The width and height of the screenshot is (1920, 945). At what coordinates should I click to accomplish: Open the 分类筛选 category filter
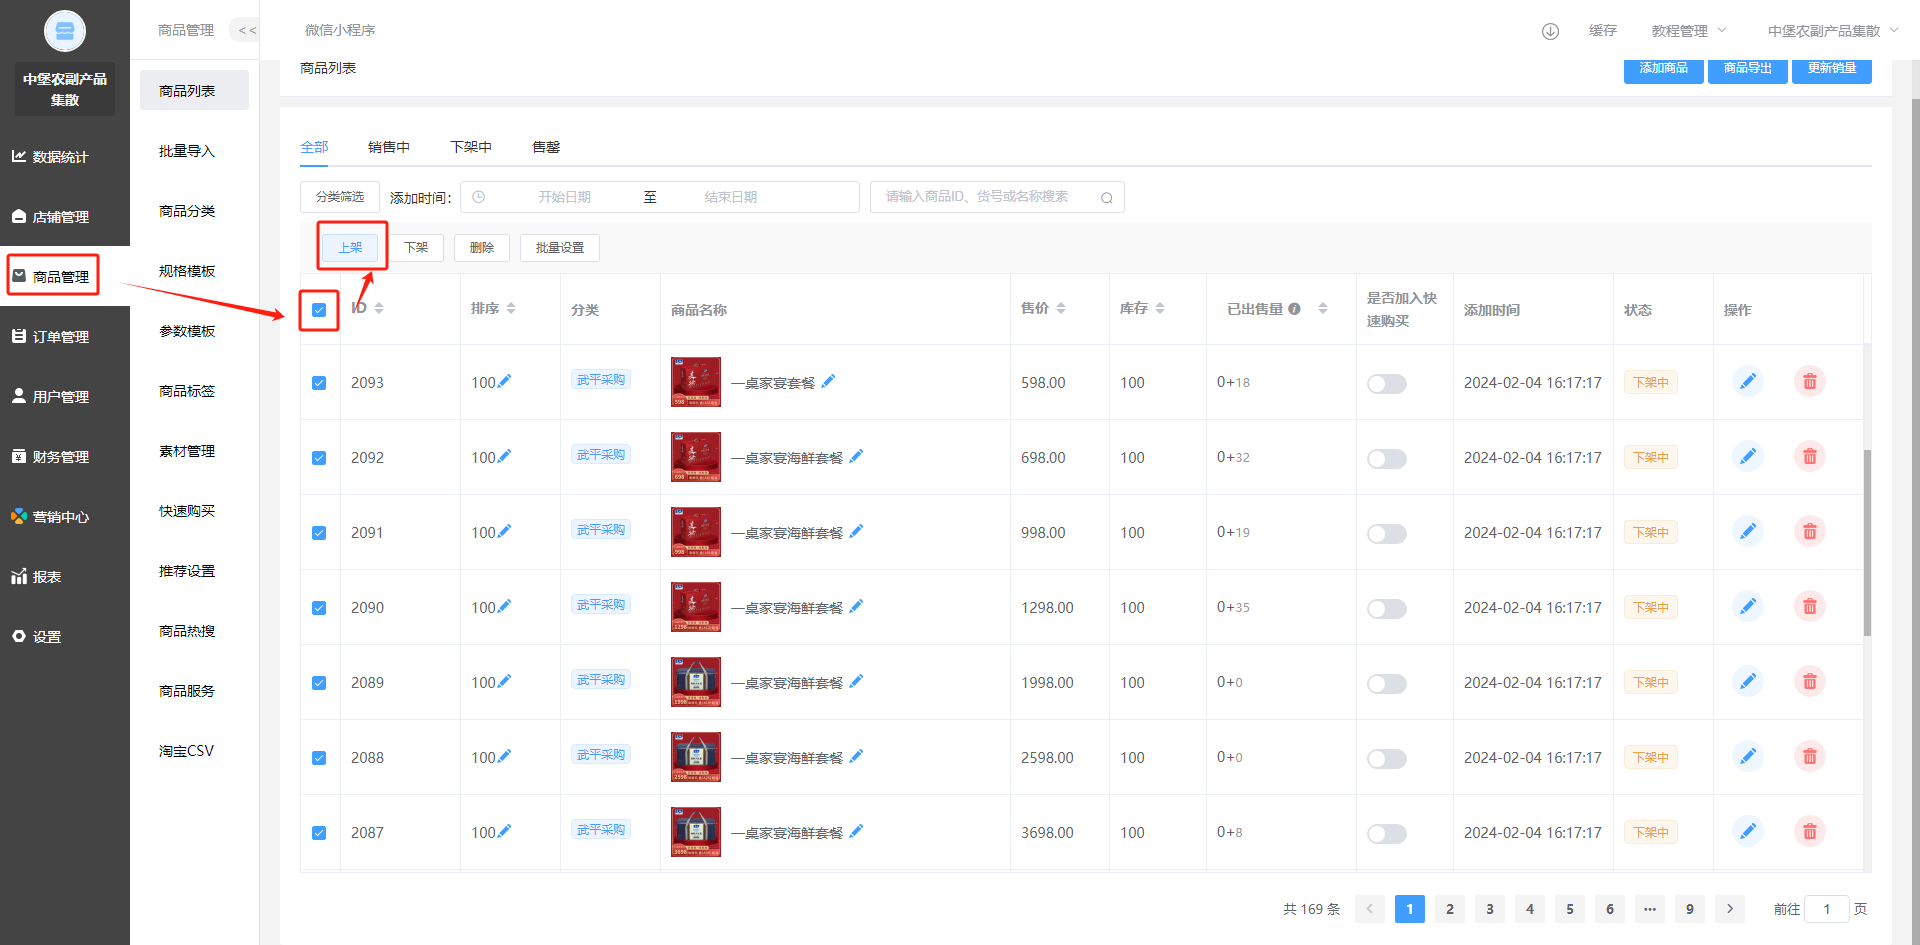(340, 197)
